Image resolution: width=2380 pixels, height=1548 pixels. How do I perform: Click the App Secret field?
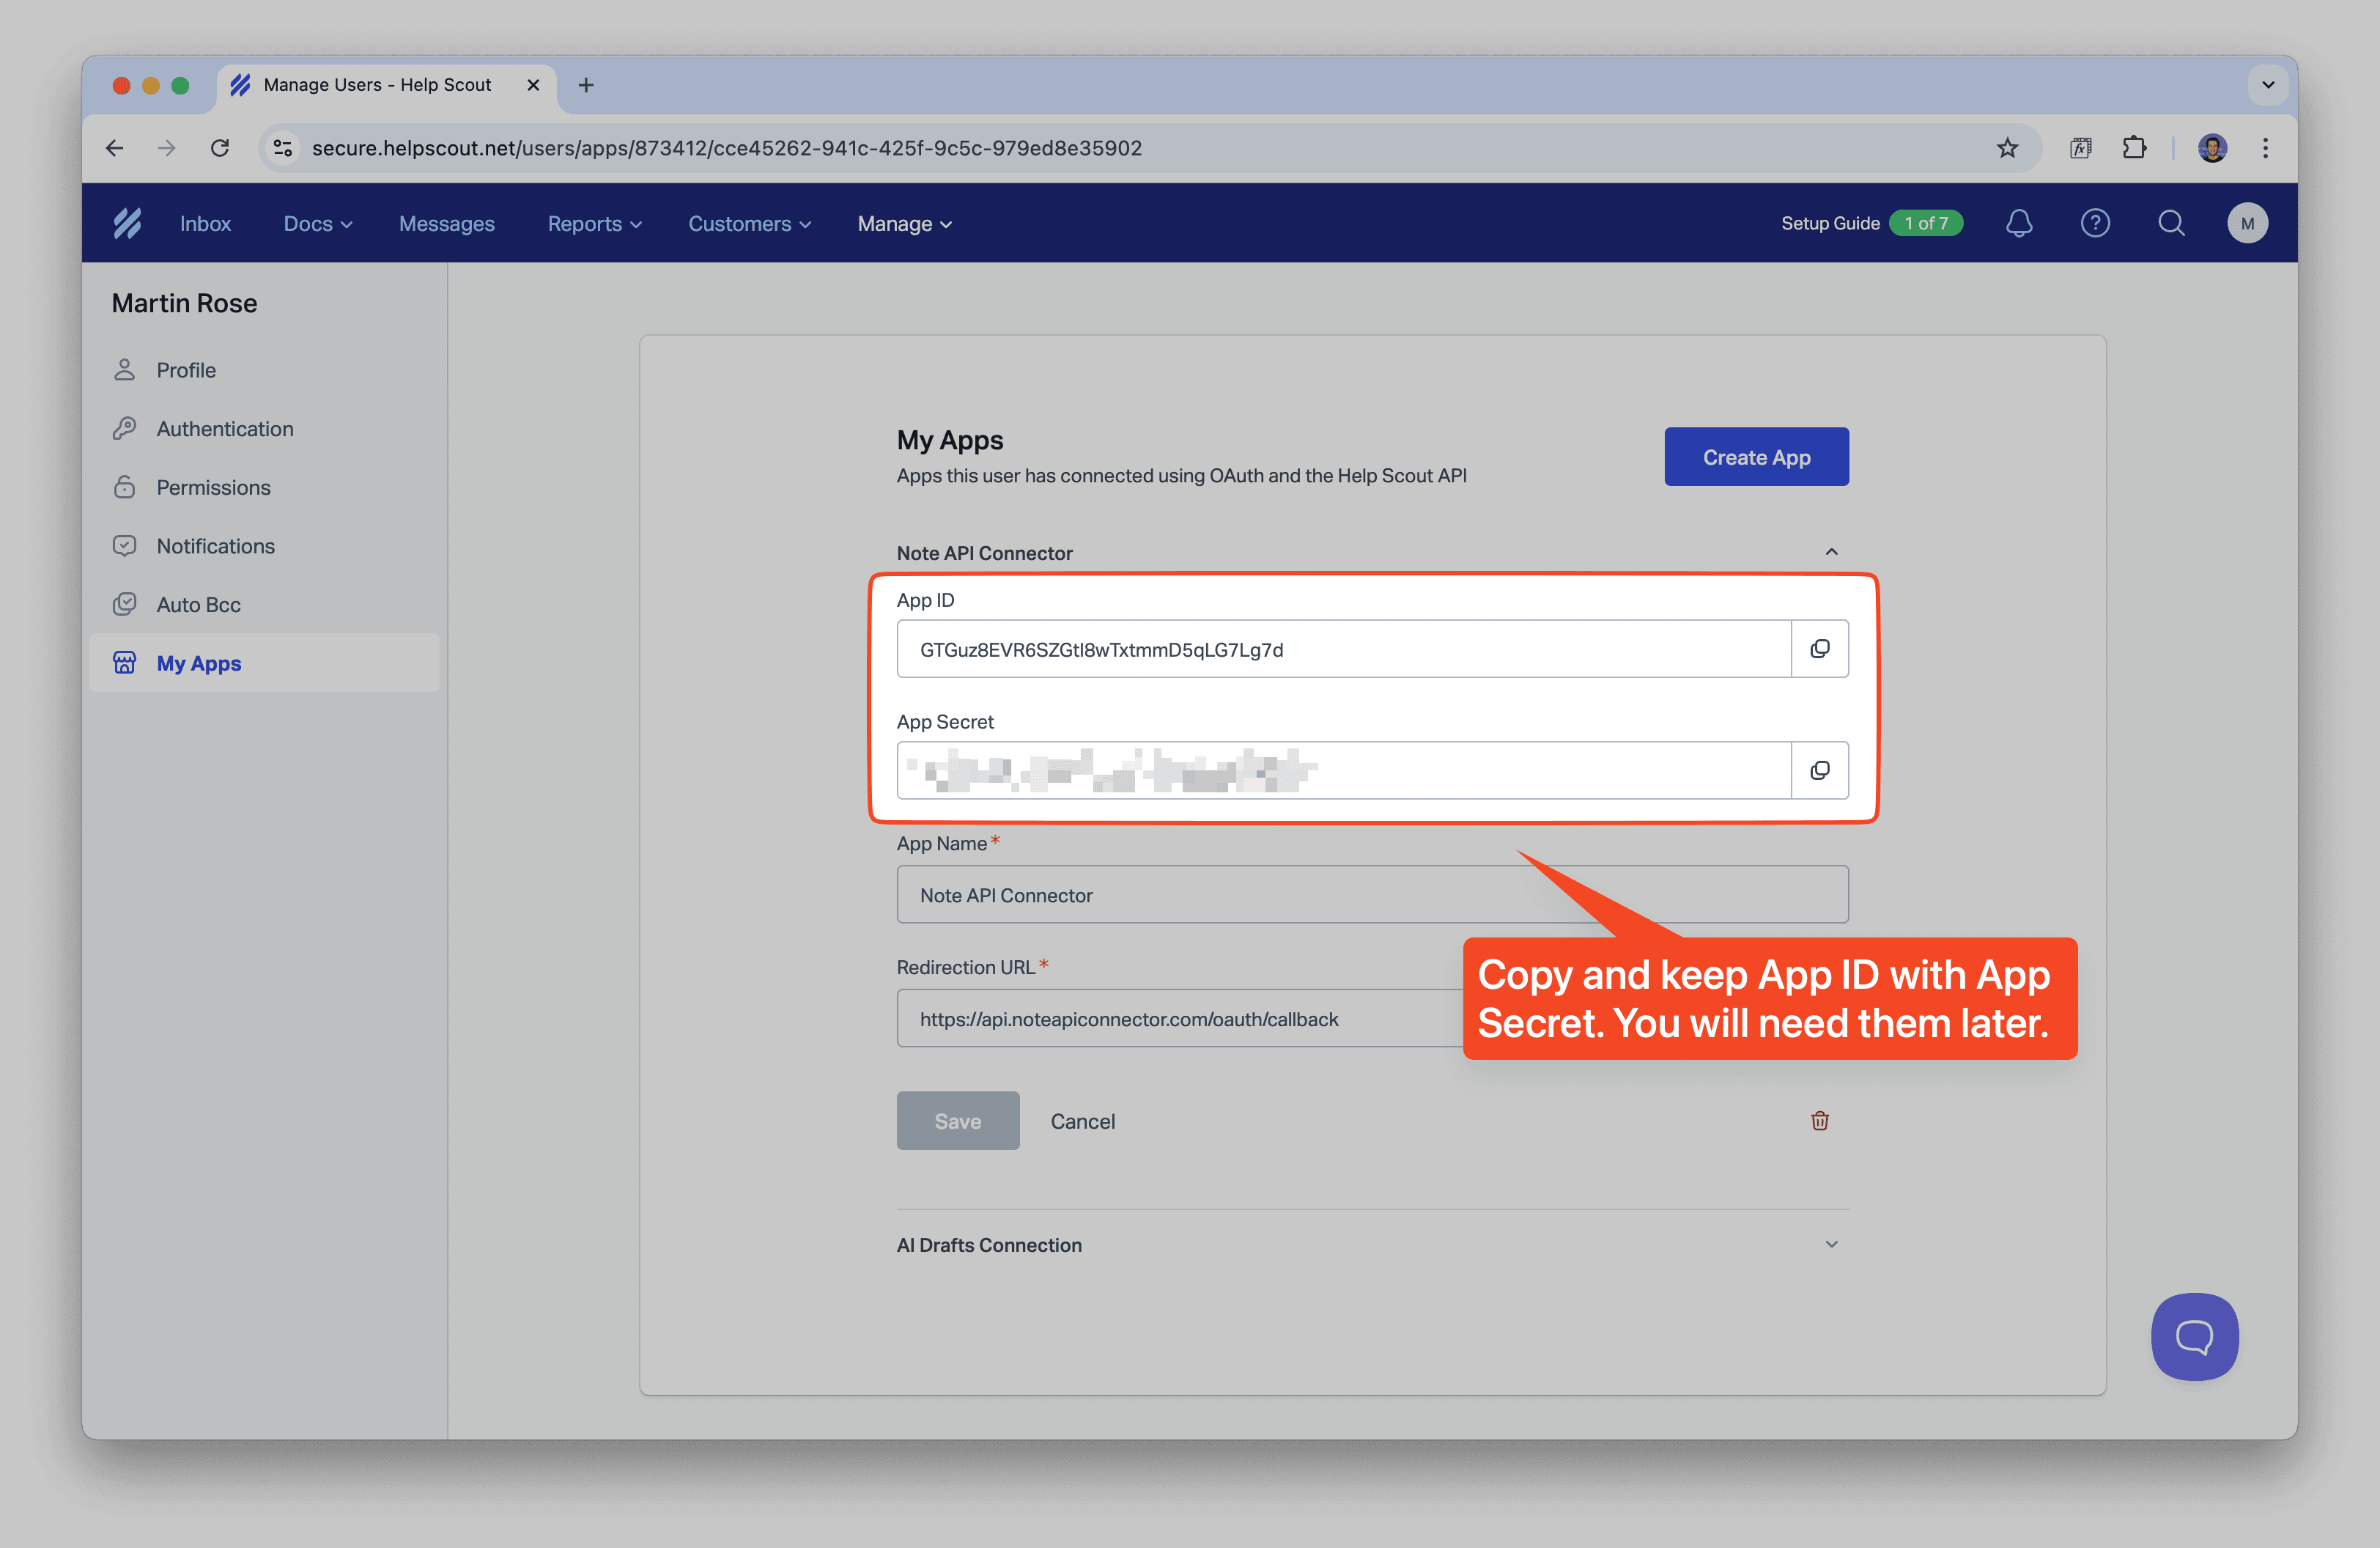pyautogui.click(x=1343, y=770)
